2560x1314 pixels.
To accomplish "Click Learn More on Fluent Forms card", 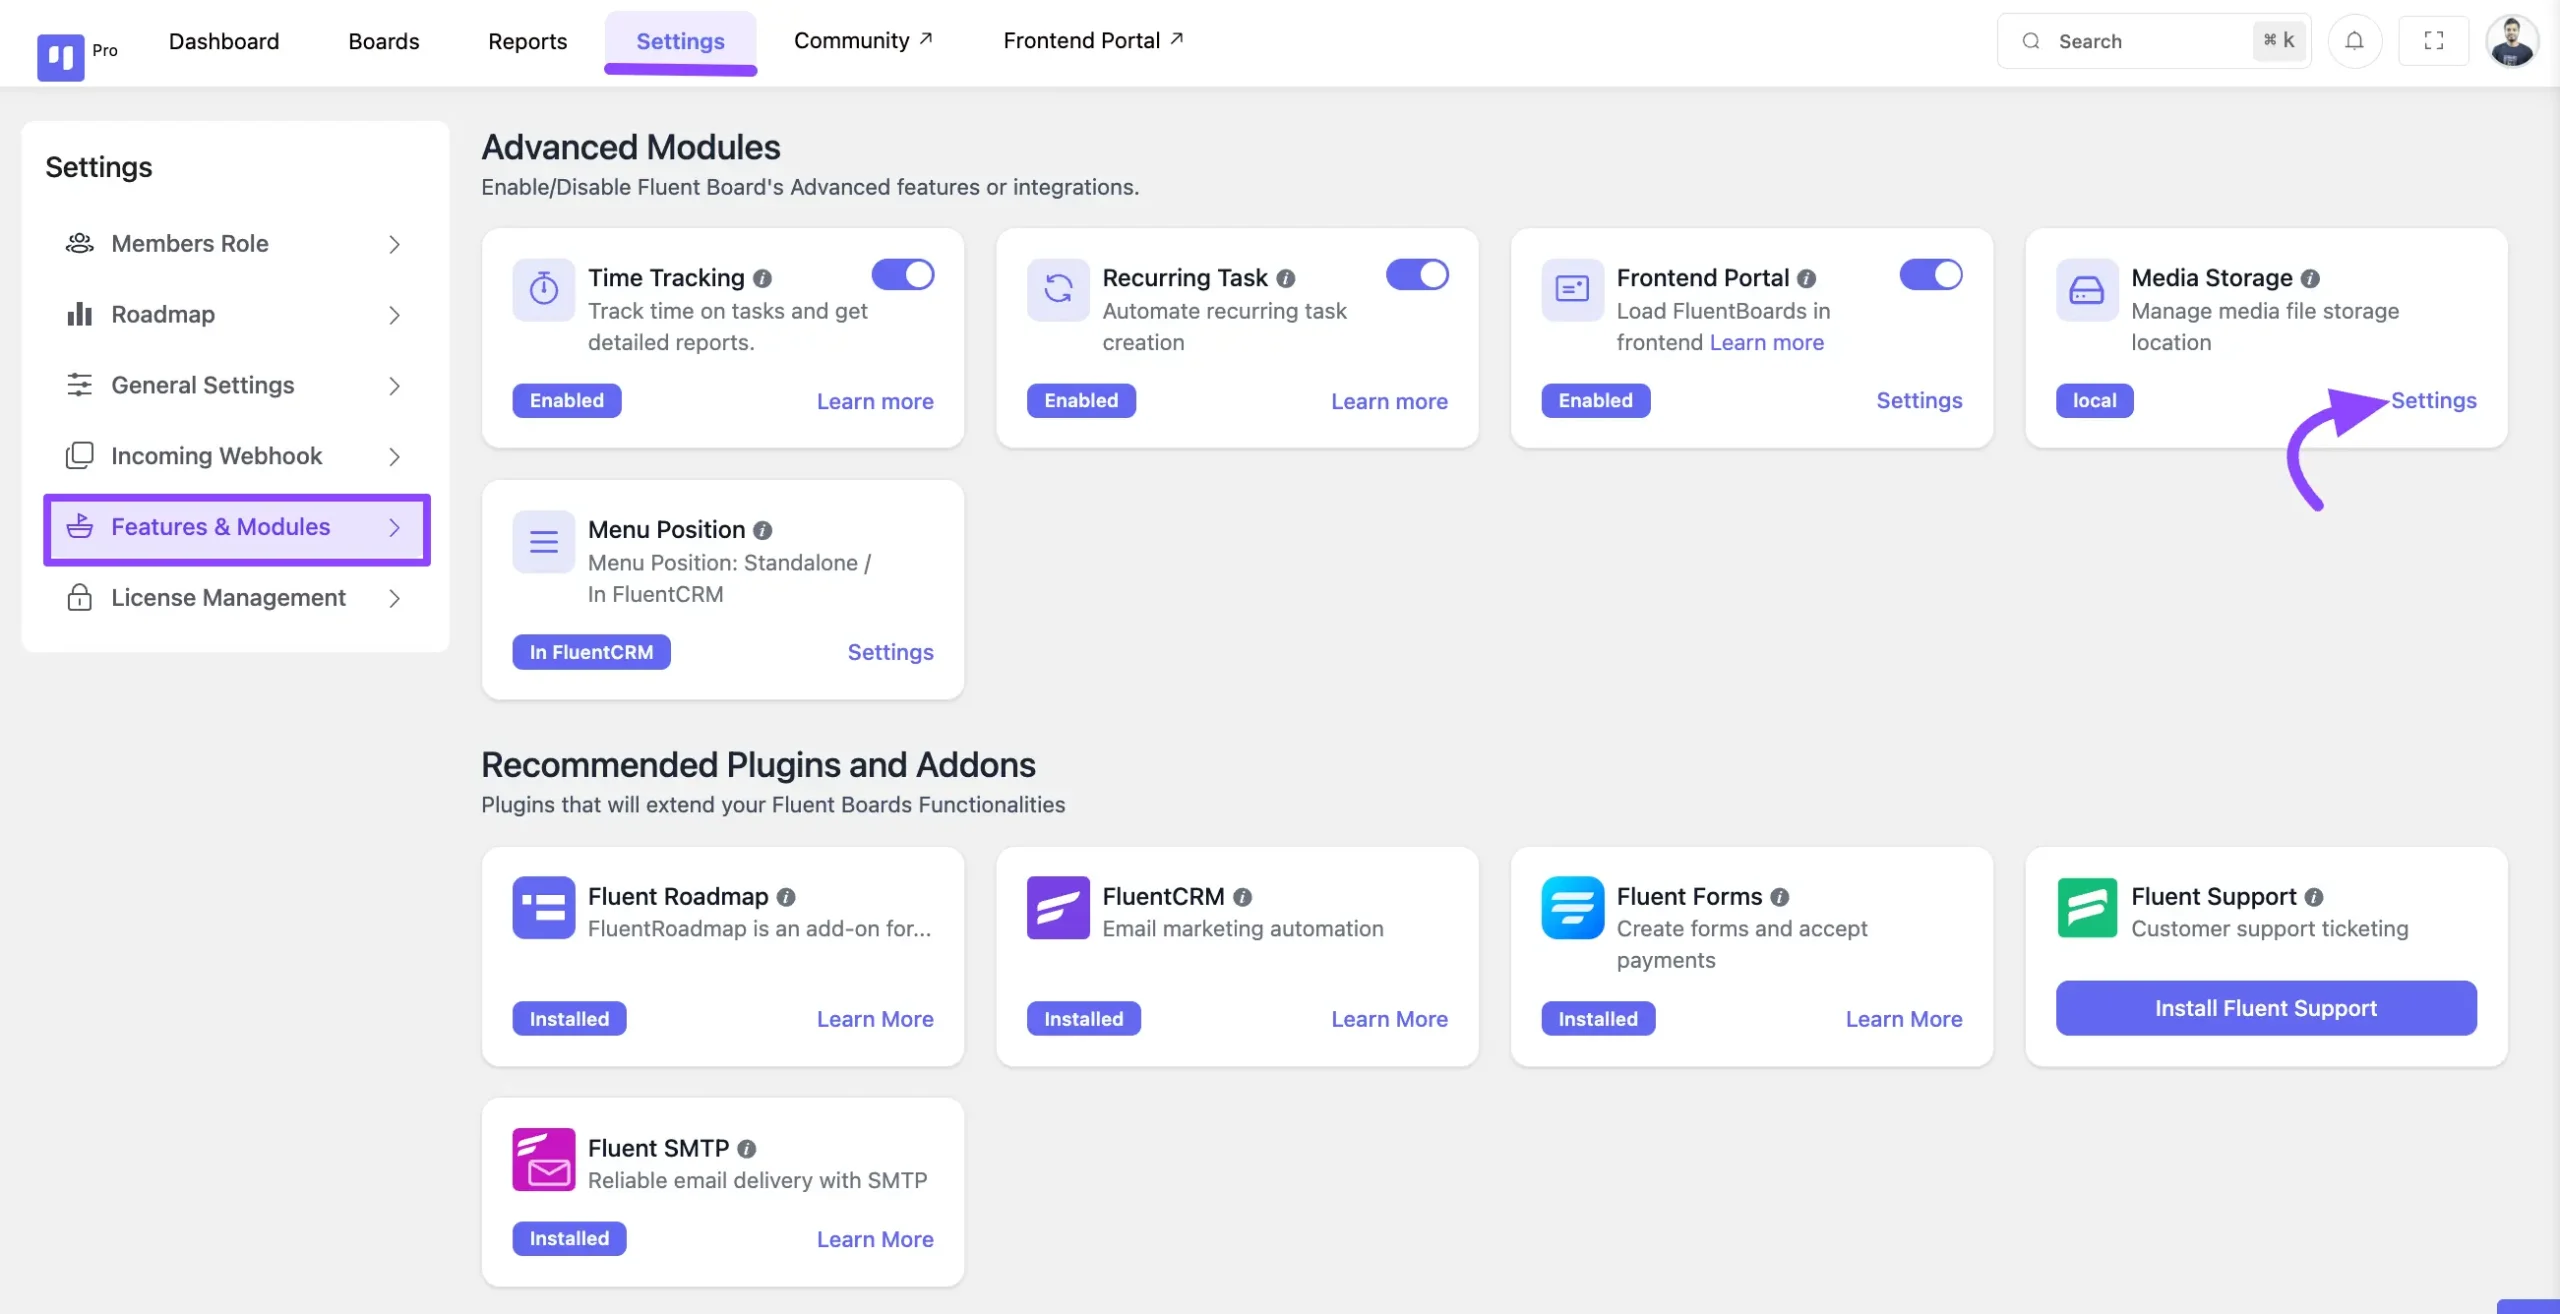I will [1904, 1019].
